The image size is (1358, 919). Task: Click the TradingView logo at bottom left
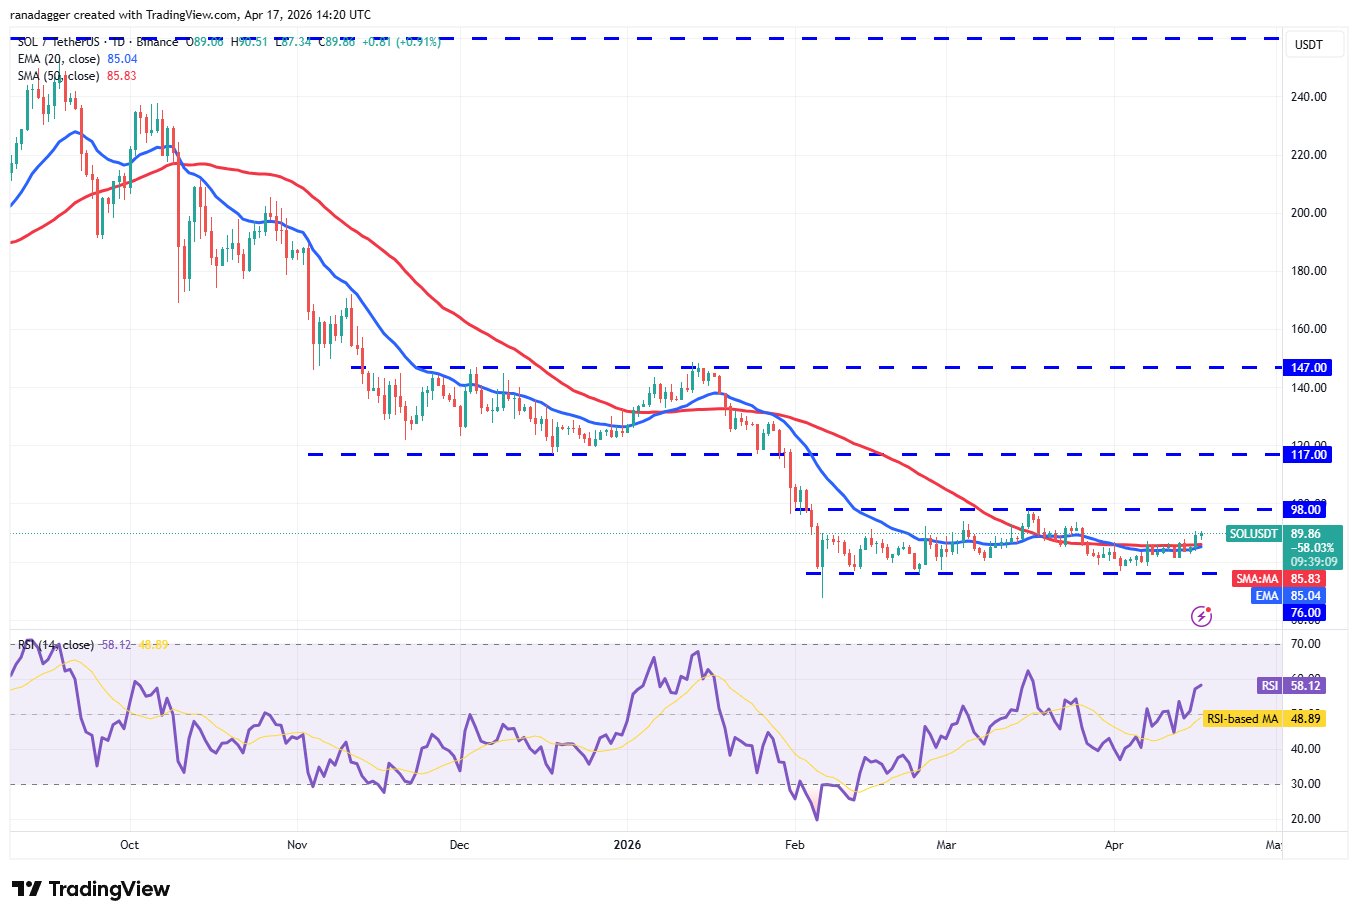tap(91, 889)
